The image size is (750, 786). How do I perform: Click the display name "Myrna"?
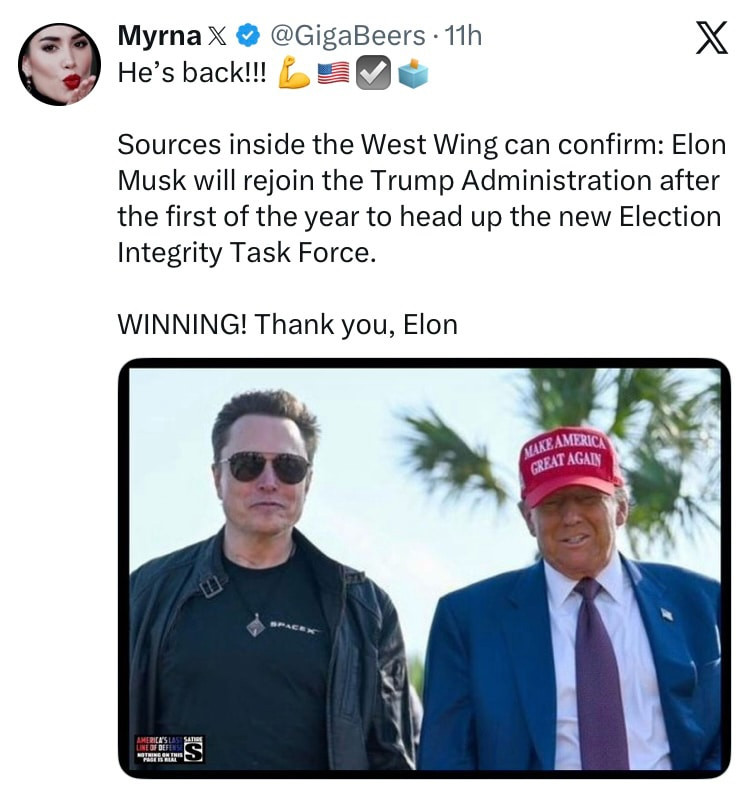tap(157, 37)
